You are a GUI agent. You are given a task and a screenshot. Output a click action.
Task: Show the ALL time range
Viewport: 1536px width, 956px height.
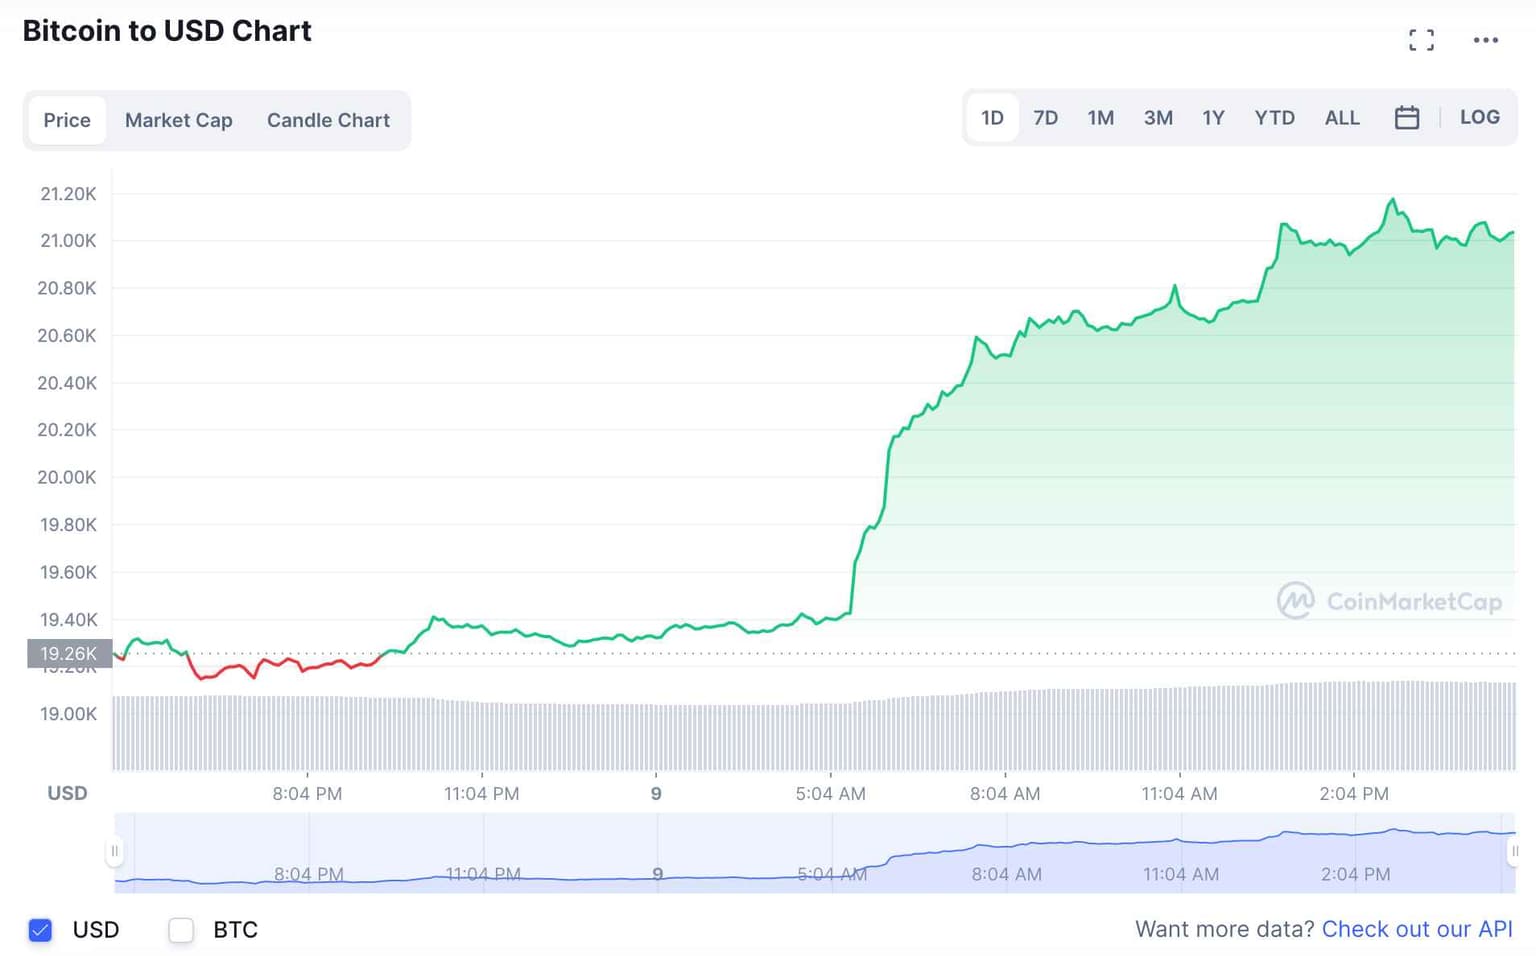pyautogui.click(x=1342, y=118)
